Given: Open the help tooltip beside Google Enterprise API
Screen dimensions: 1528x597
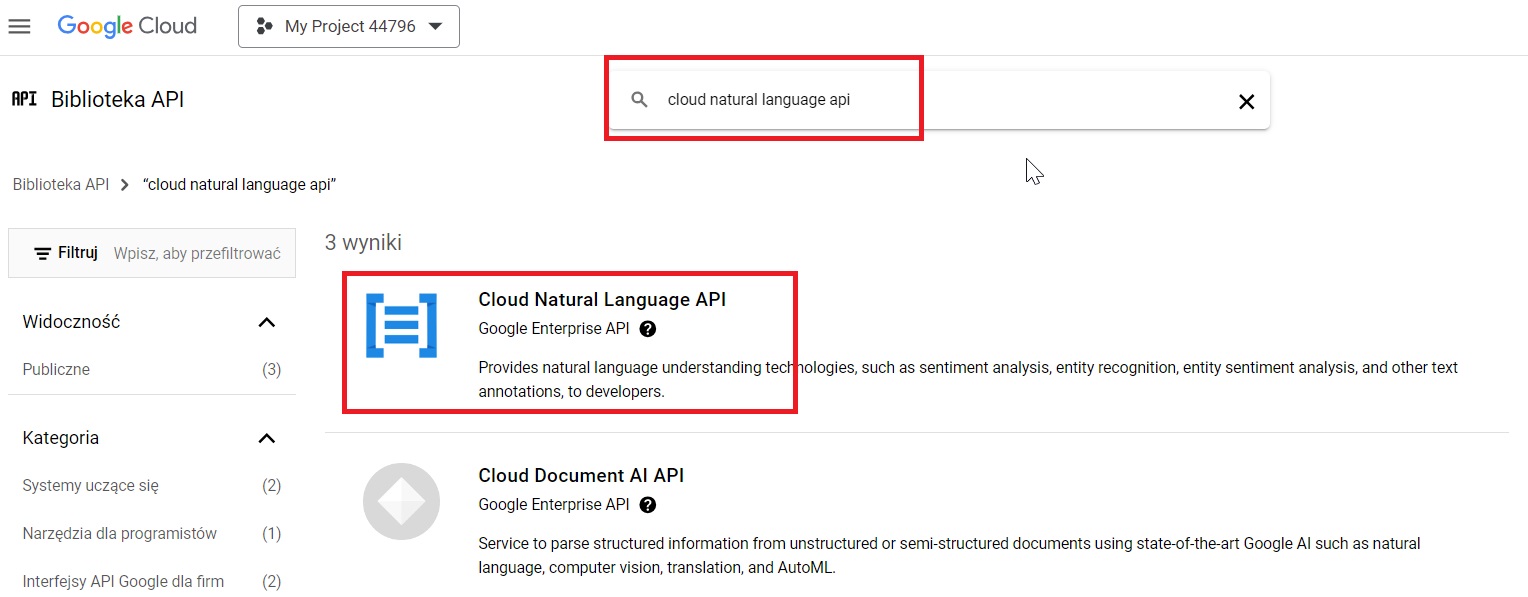Looking at the screenshot, I should tap(648, 328).
